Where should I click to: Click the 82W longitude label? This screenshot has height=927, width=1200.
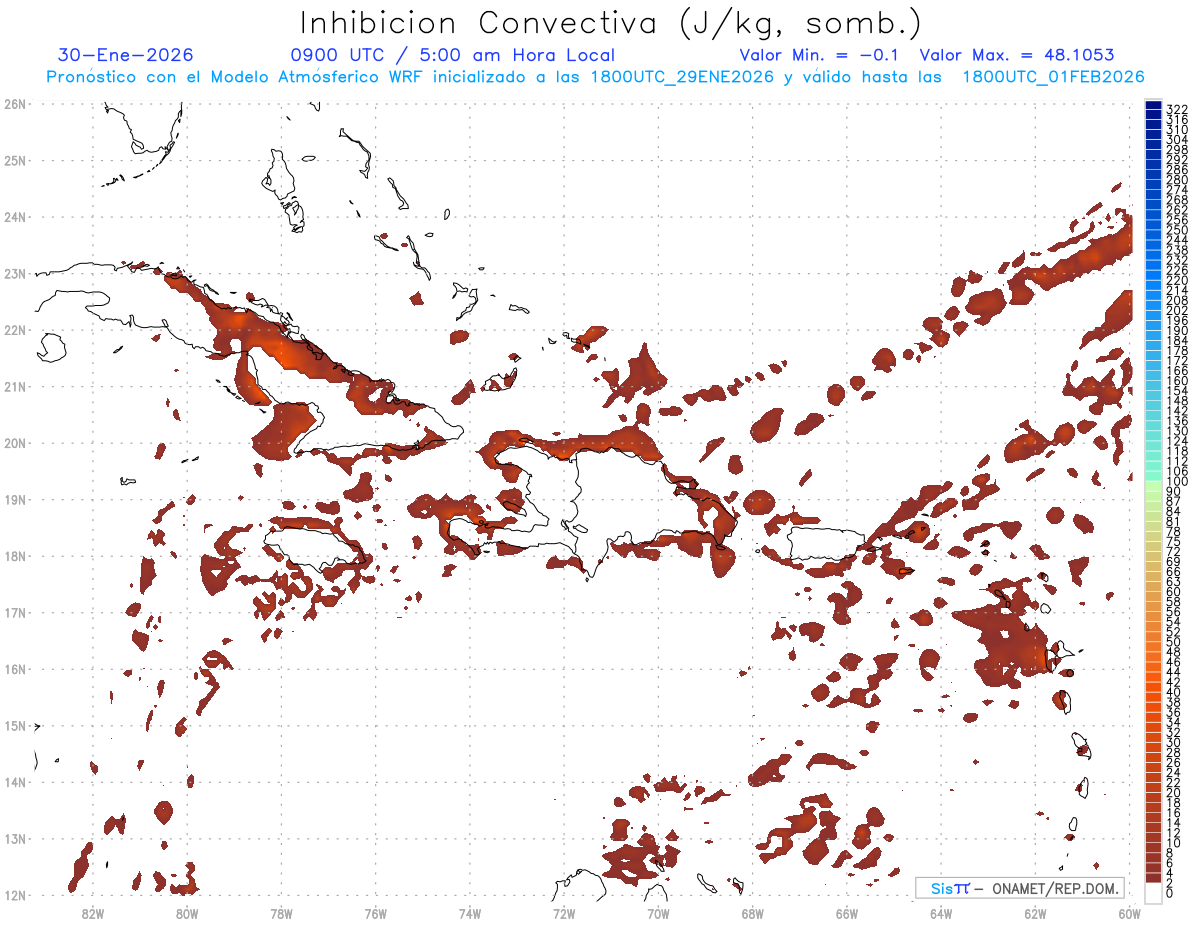(93, 913)
